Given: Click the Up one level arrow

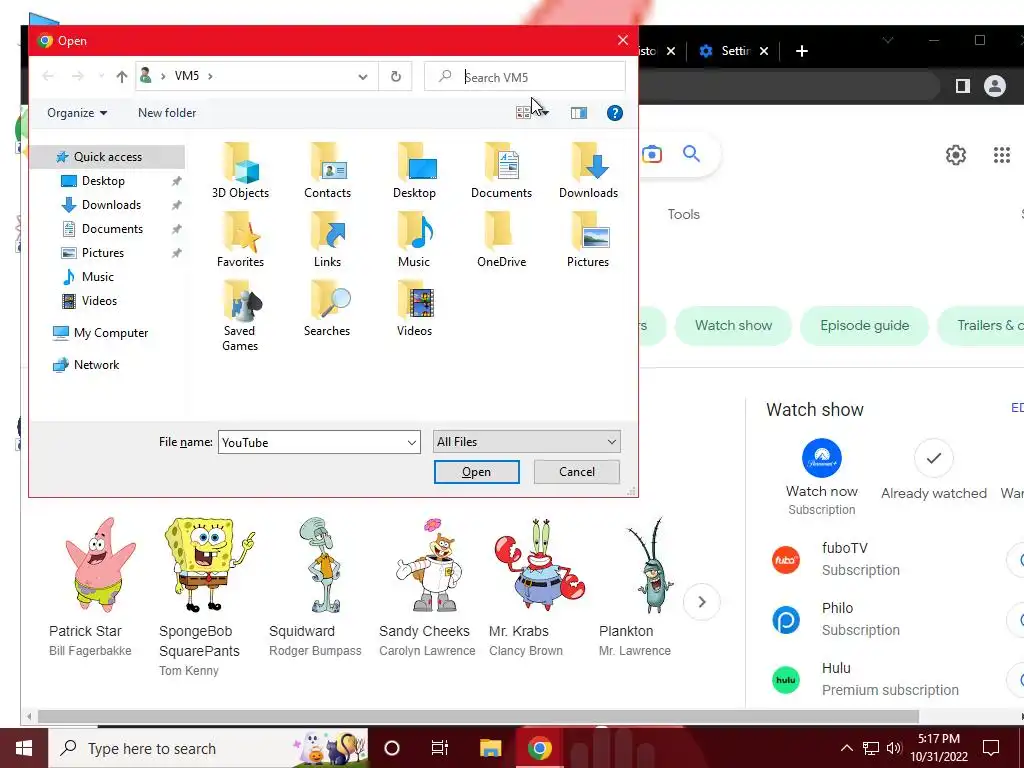Looking at the screenshot, I should [x=121, y=77].
